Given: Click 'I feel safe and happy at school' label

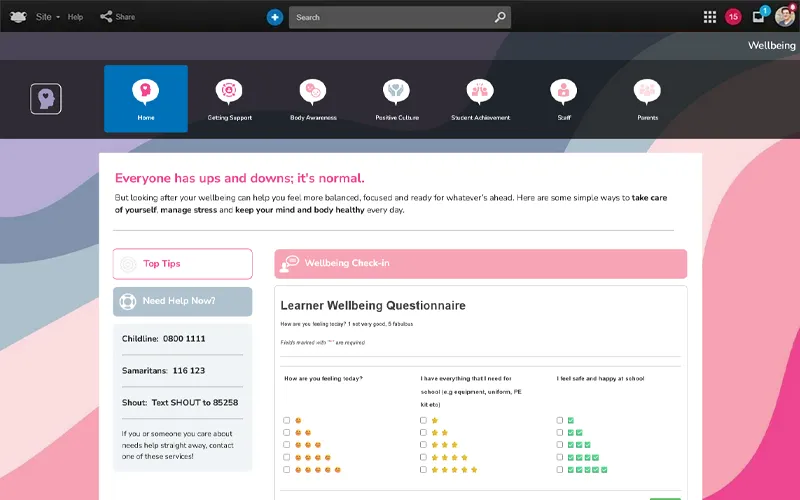Looking at the screenshot, I should point(601,379).
